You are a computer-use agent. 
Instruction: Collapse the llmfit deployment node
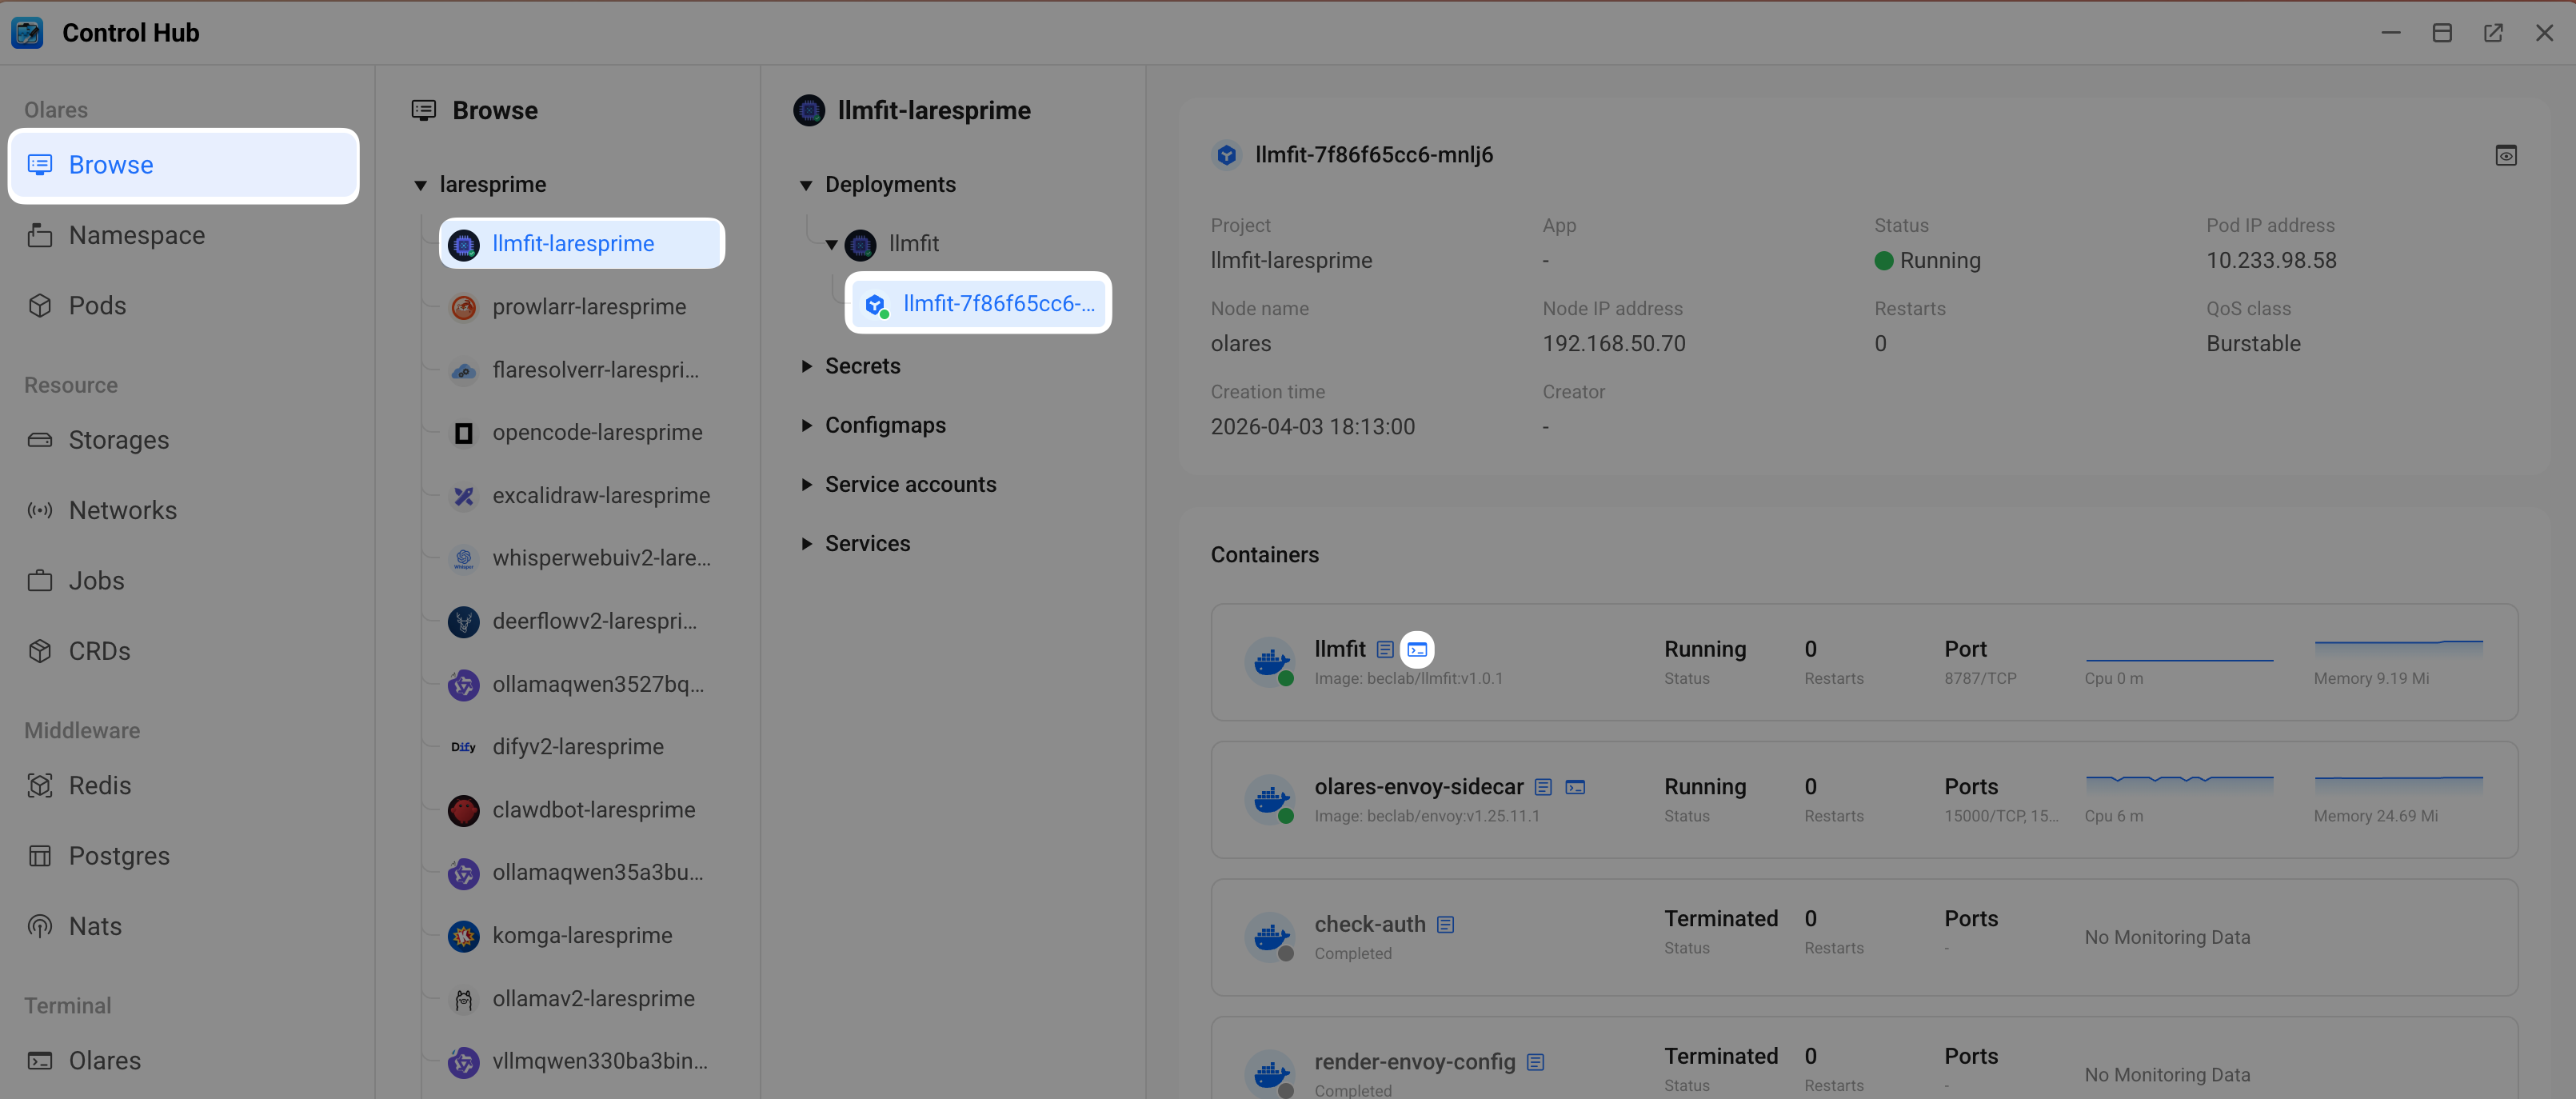[x=831, y=244]
